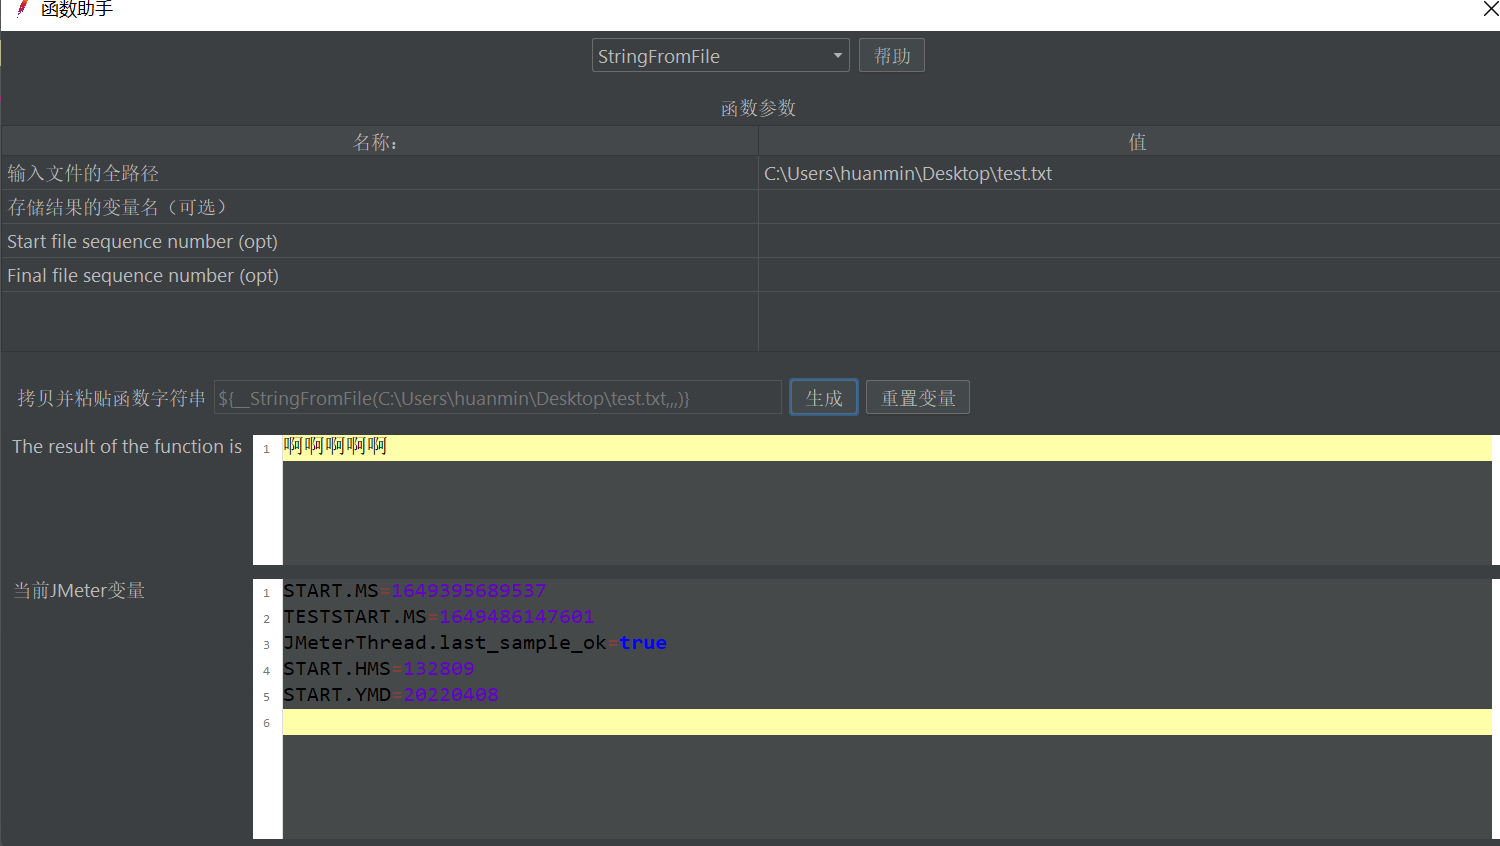Click the Final file sequence number (opt) label
1500x846 pixels.
(143, 276)
